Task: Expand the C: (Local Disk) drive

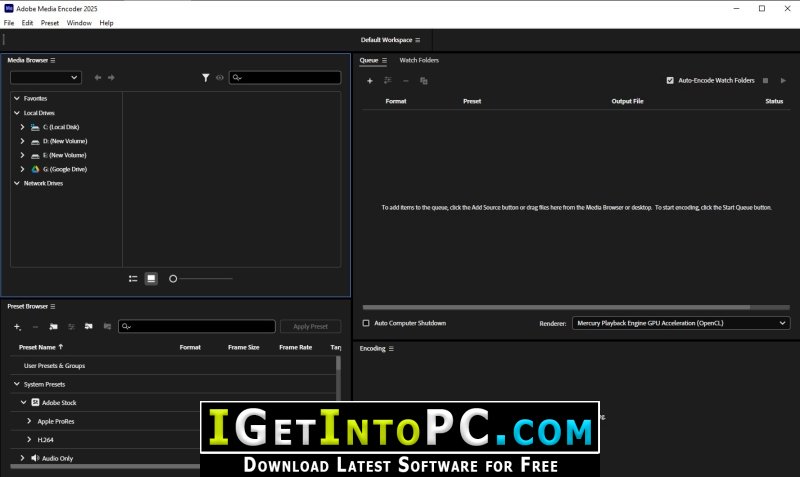Action: pos(23,127)
